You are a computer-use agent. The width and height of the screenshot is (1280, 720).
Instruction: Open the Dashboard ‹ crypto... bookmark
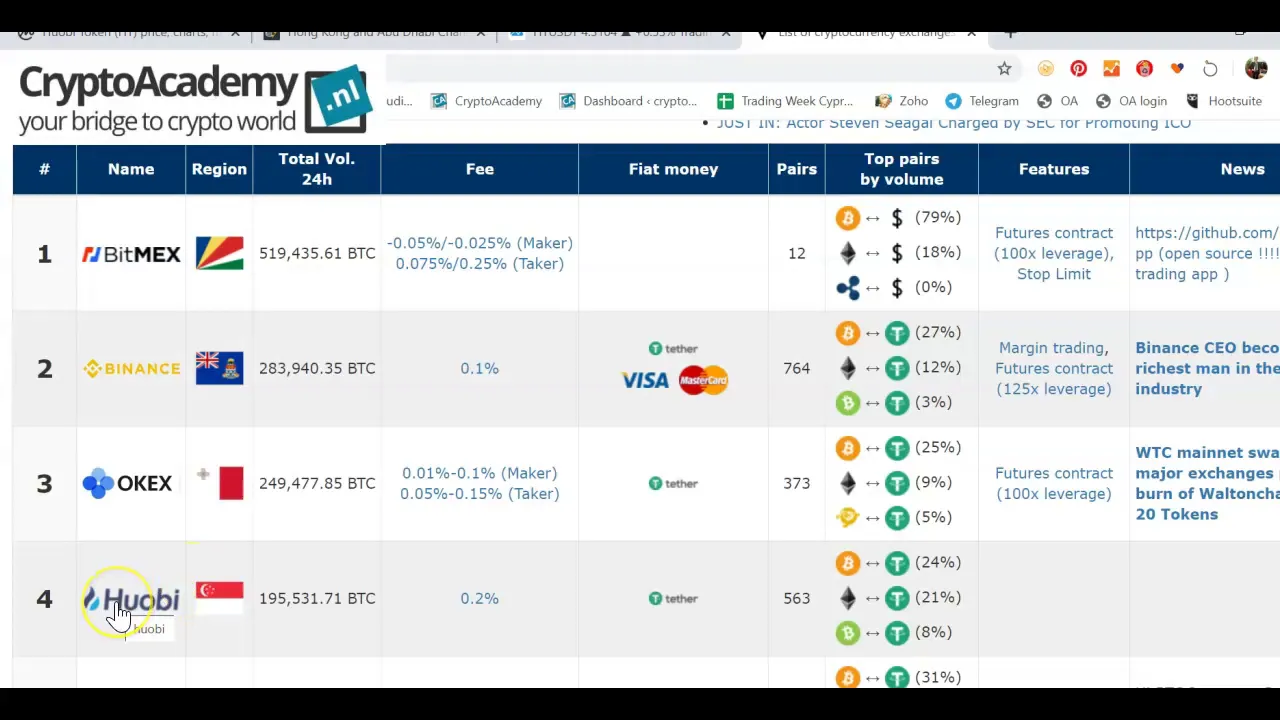(x=629, y=101)
